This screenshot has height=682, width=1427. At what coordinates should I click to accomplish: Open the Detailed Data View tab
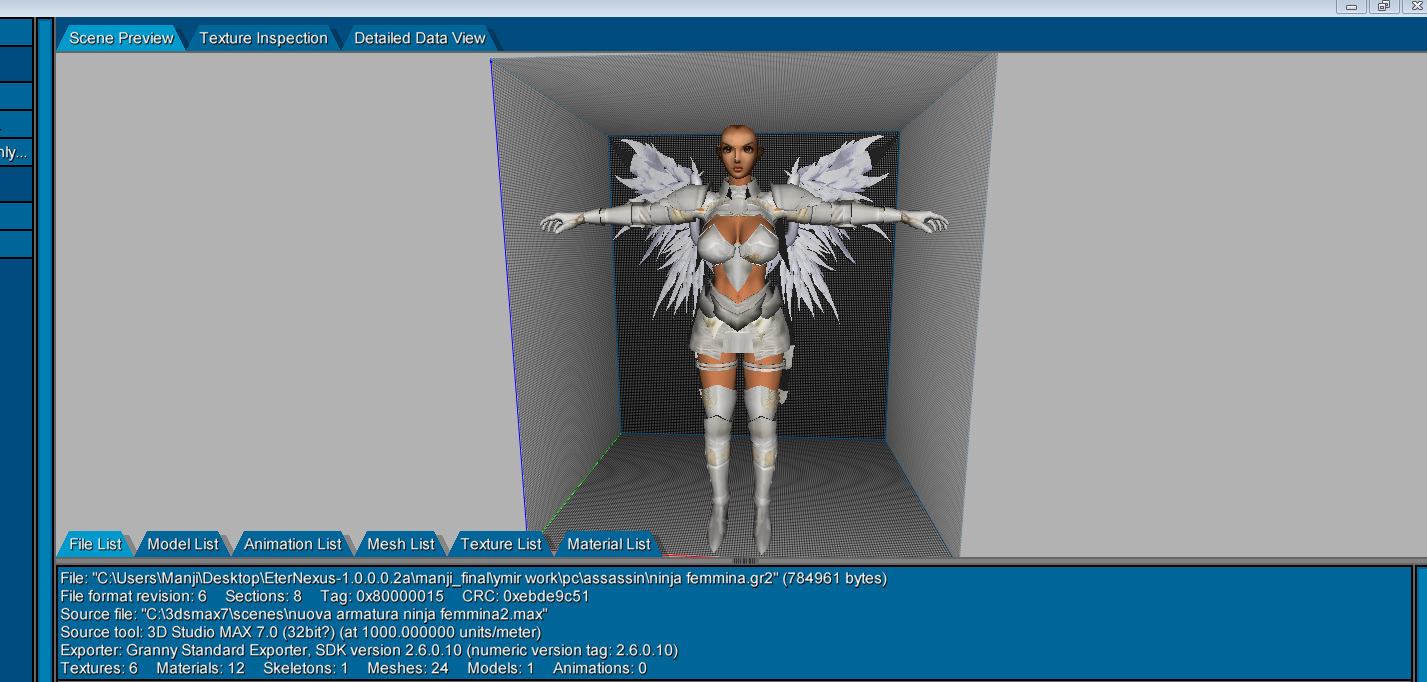[x=420, y=38]
